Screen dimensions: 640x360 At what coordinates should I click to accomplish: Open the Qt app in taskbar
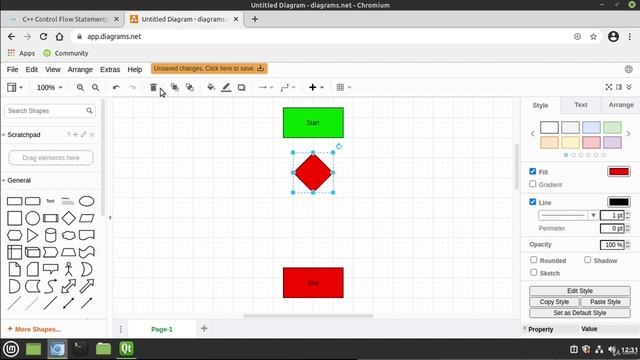(127, 349)
